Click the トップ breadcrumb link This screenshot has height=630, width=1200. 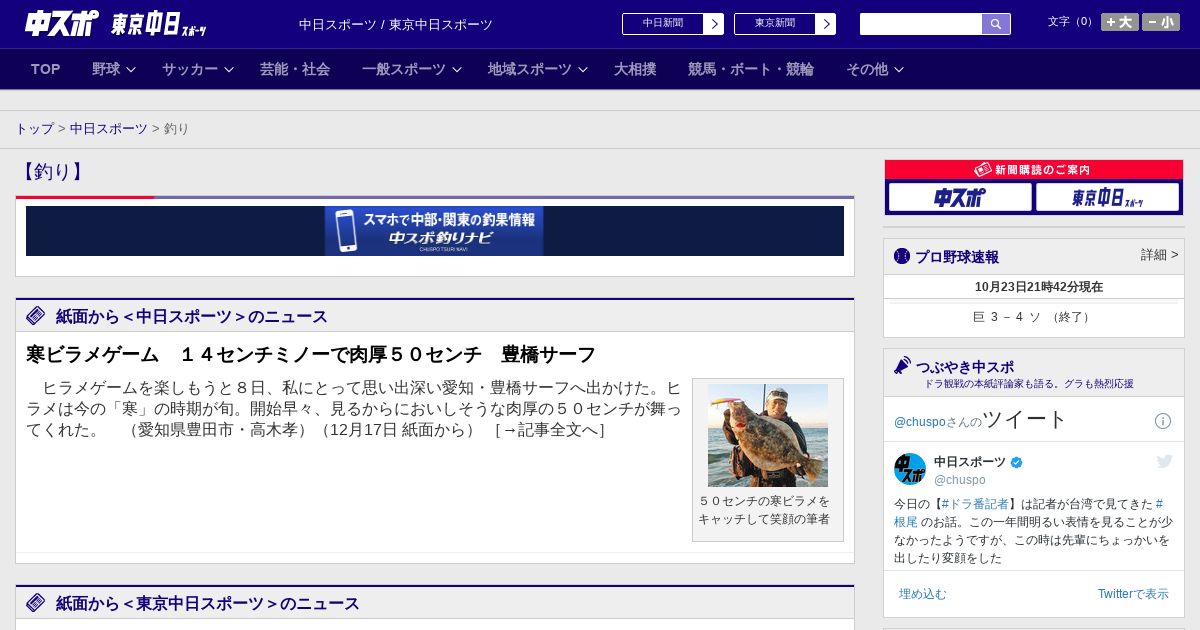click(35, 129)
